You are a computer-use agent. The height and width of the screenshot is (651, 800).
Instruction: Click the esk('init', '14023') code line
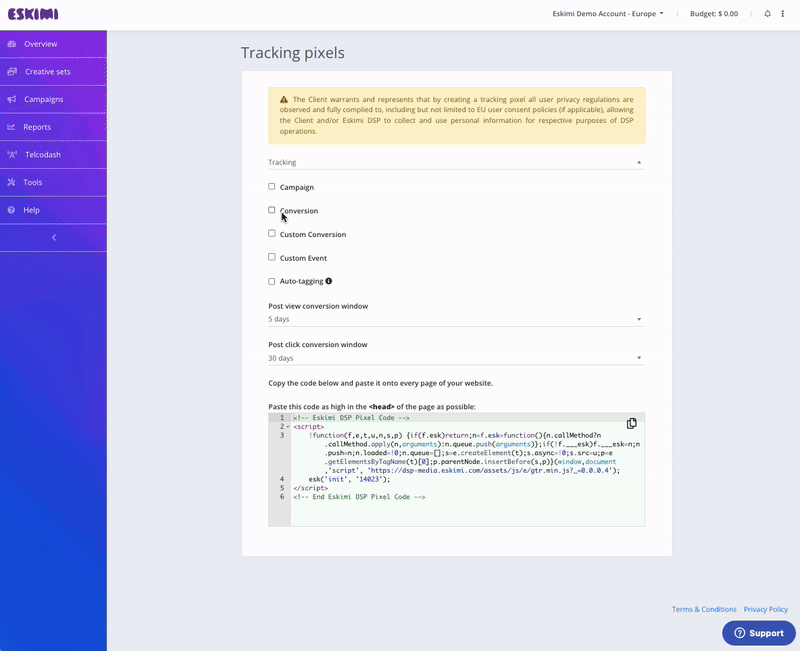349,479
